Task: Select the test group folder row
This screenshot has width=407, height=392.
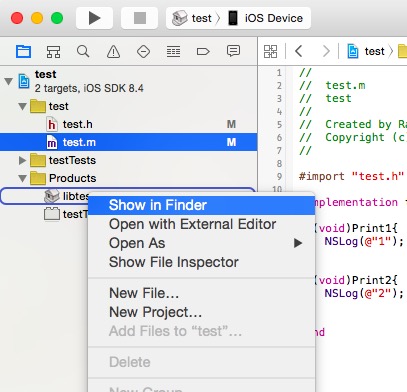Action: click(x=128, y=106)
